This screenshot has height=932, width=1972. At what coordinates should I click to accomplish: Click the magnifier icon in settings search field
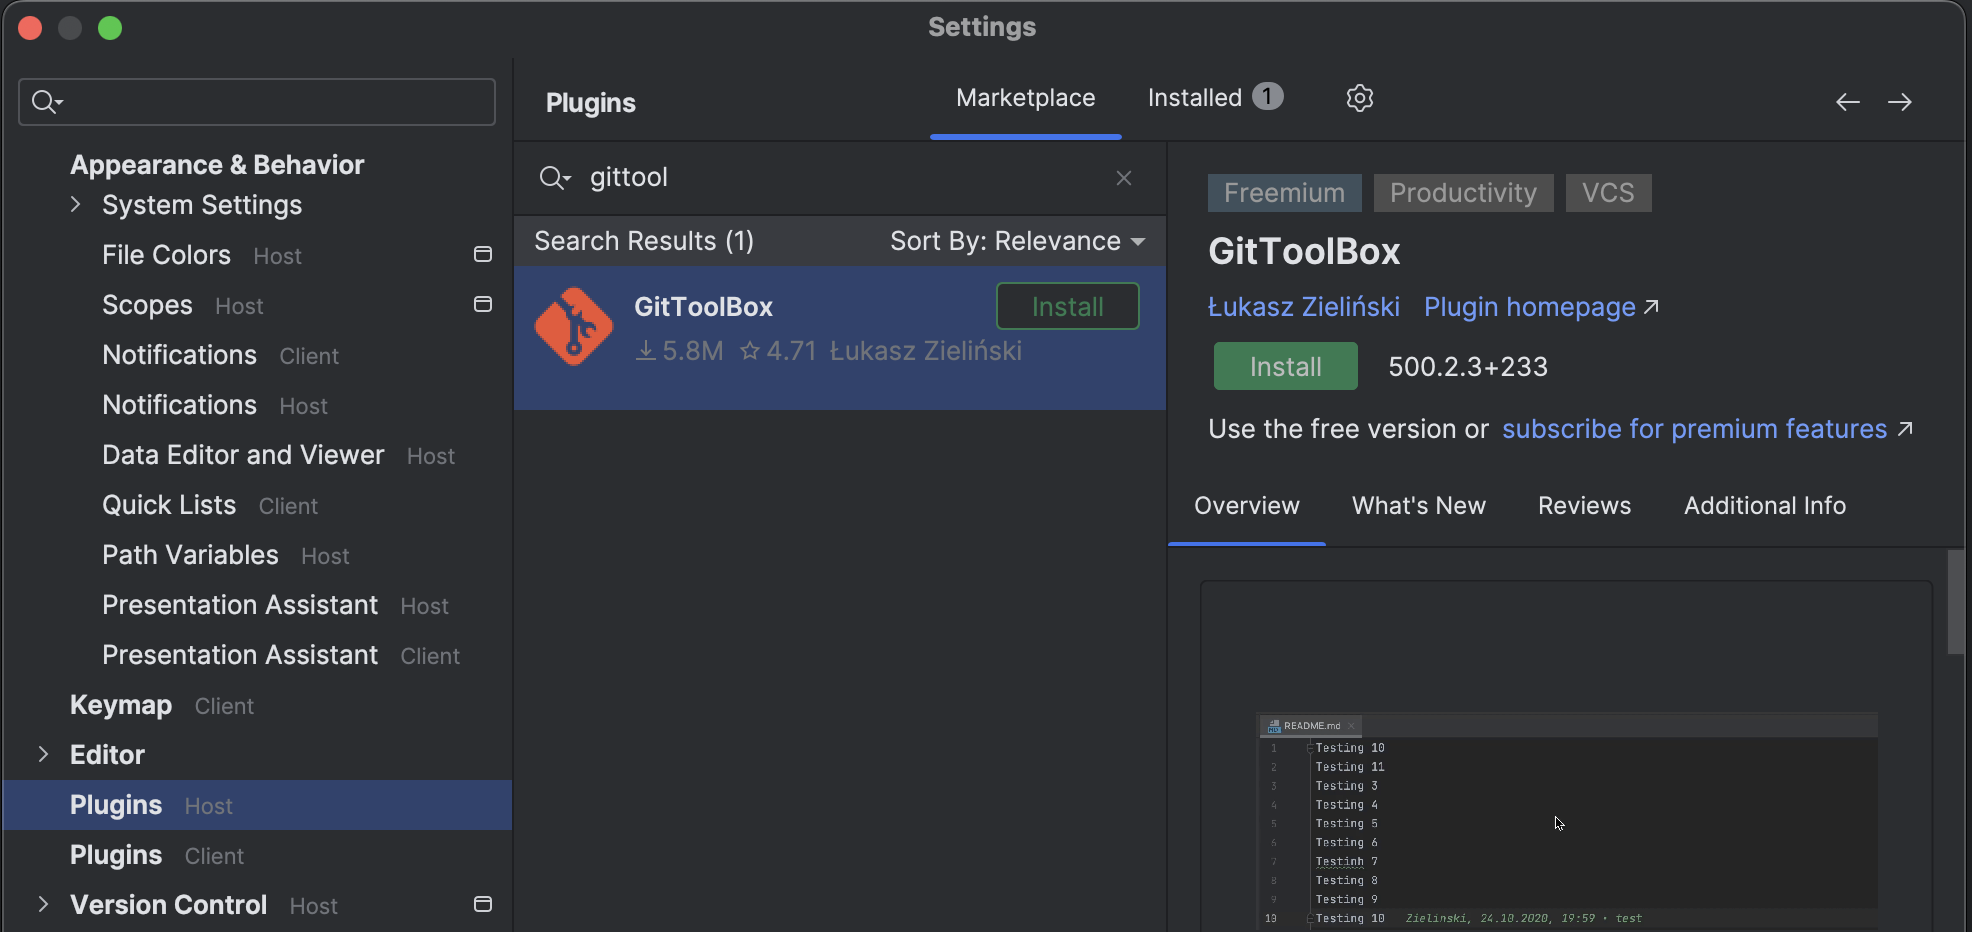point(45,101)
